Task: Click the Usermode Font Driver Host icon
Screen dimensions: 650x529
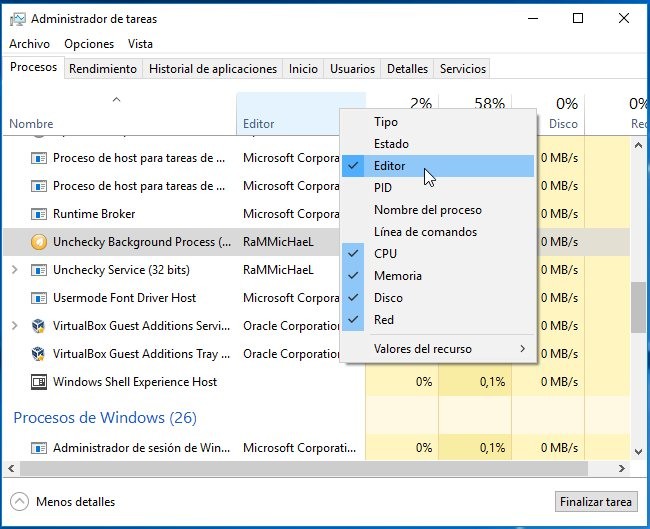Action: pyautogui.click(x=39, y=298)
